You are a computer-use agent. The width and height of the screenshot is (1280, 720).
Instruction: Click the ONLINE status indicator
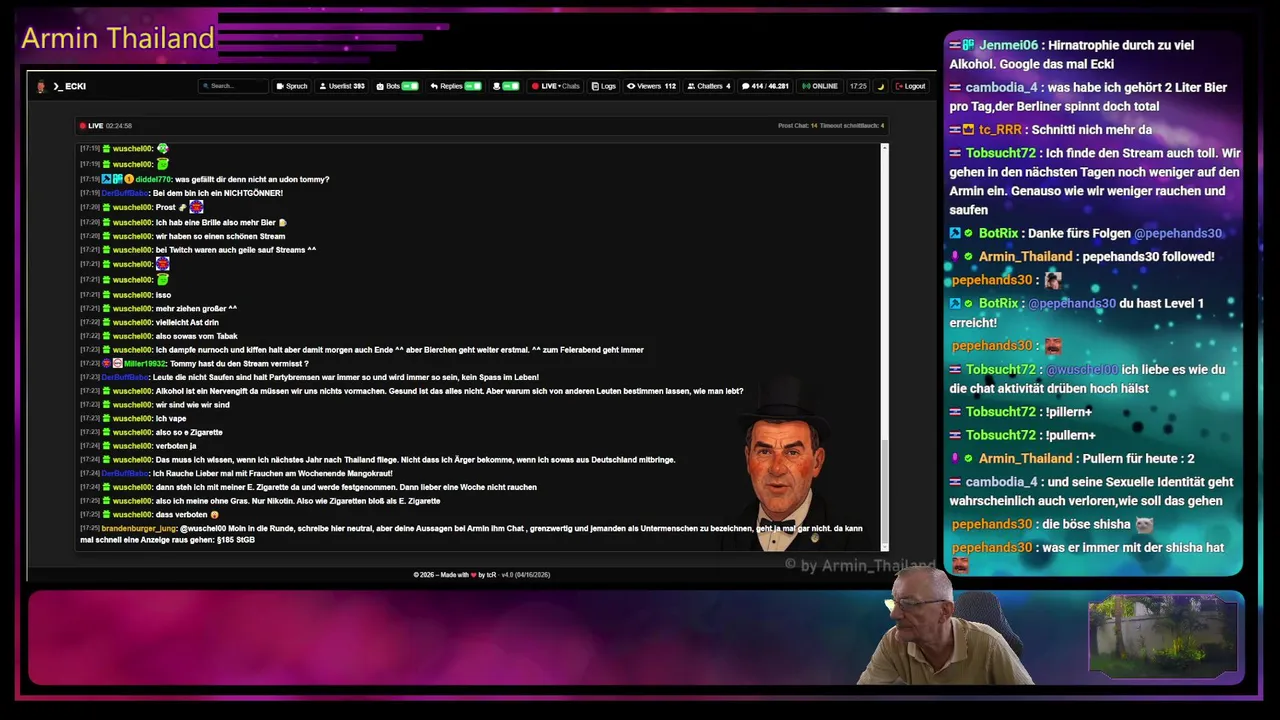point(820,86)
